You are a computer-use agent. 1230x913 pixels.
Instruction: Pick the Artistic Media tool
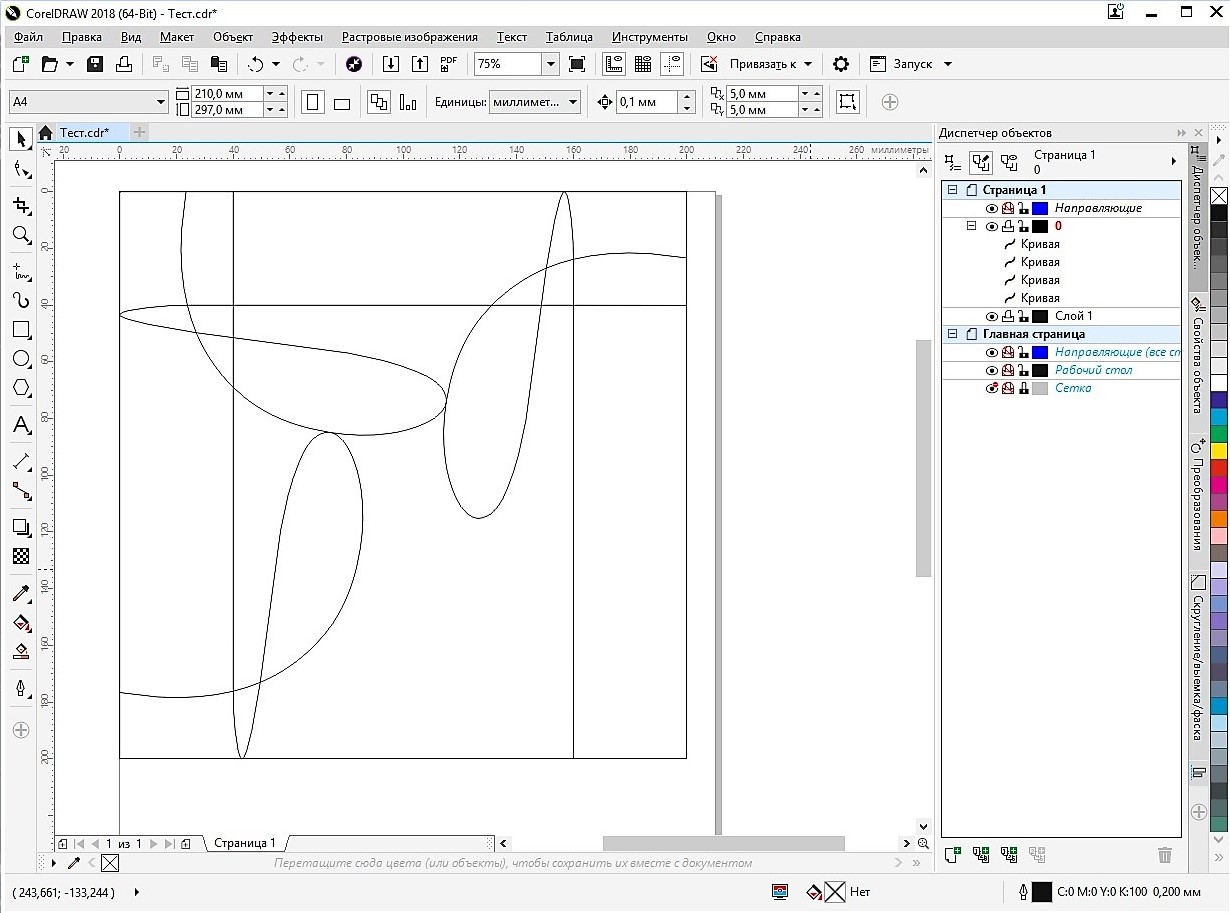click(20, 300)
